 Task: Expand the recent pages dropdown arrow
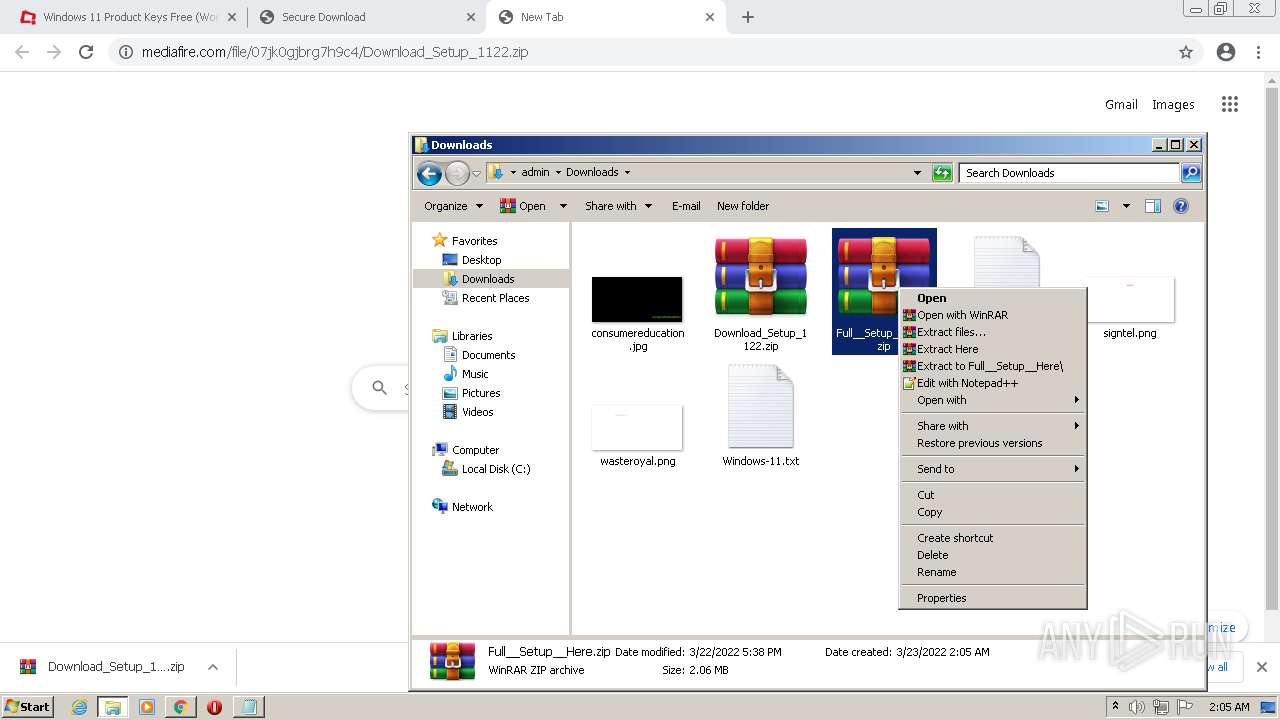(477, 173)
